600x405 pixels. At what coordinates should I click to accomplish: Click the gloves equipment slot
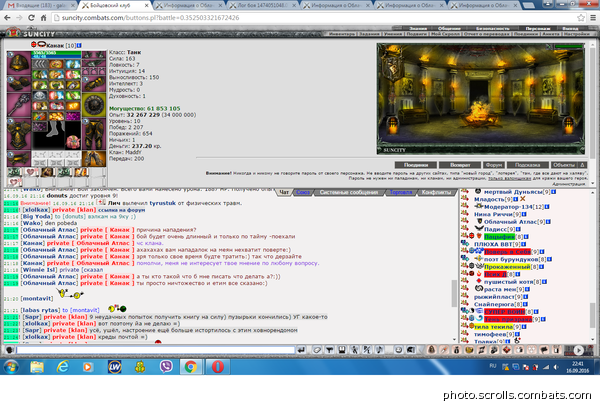(x=18, y=84)
